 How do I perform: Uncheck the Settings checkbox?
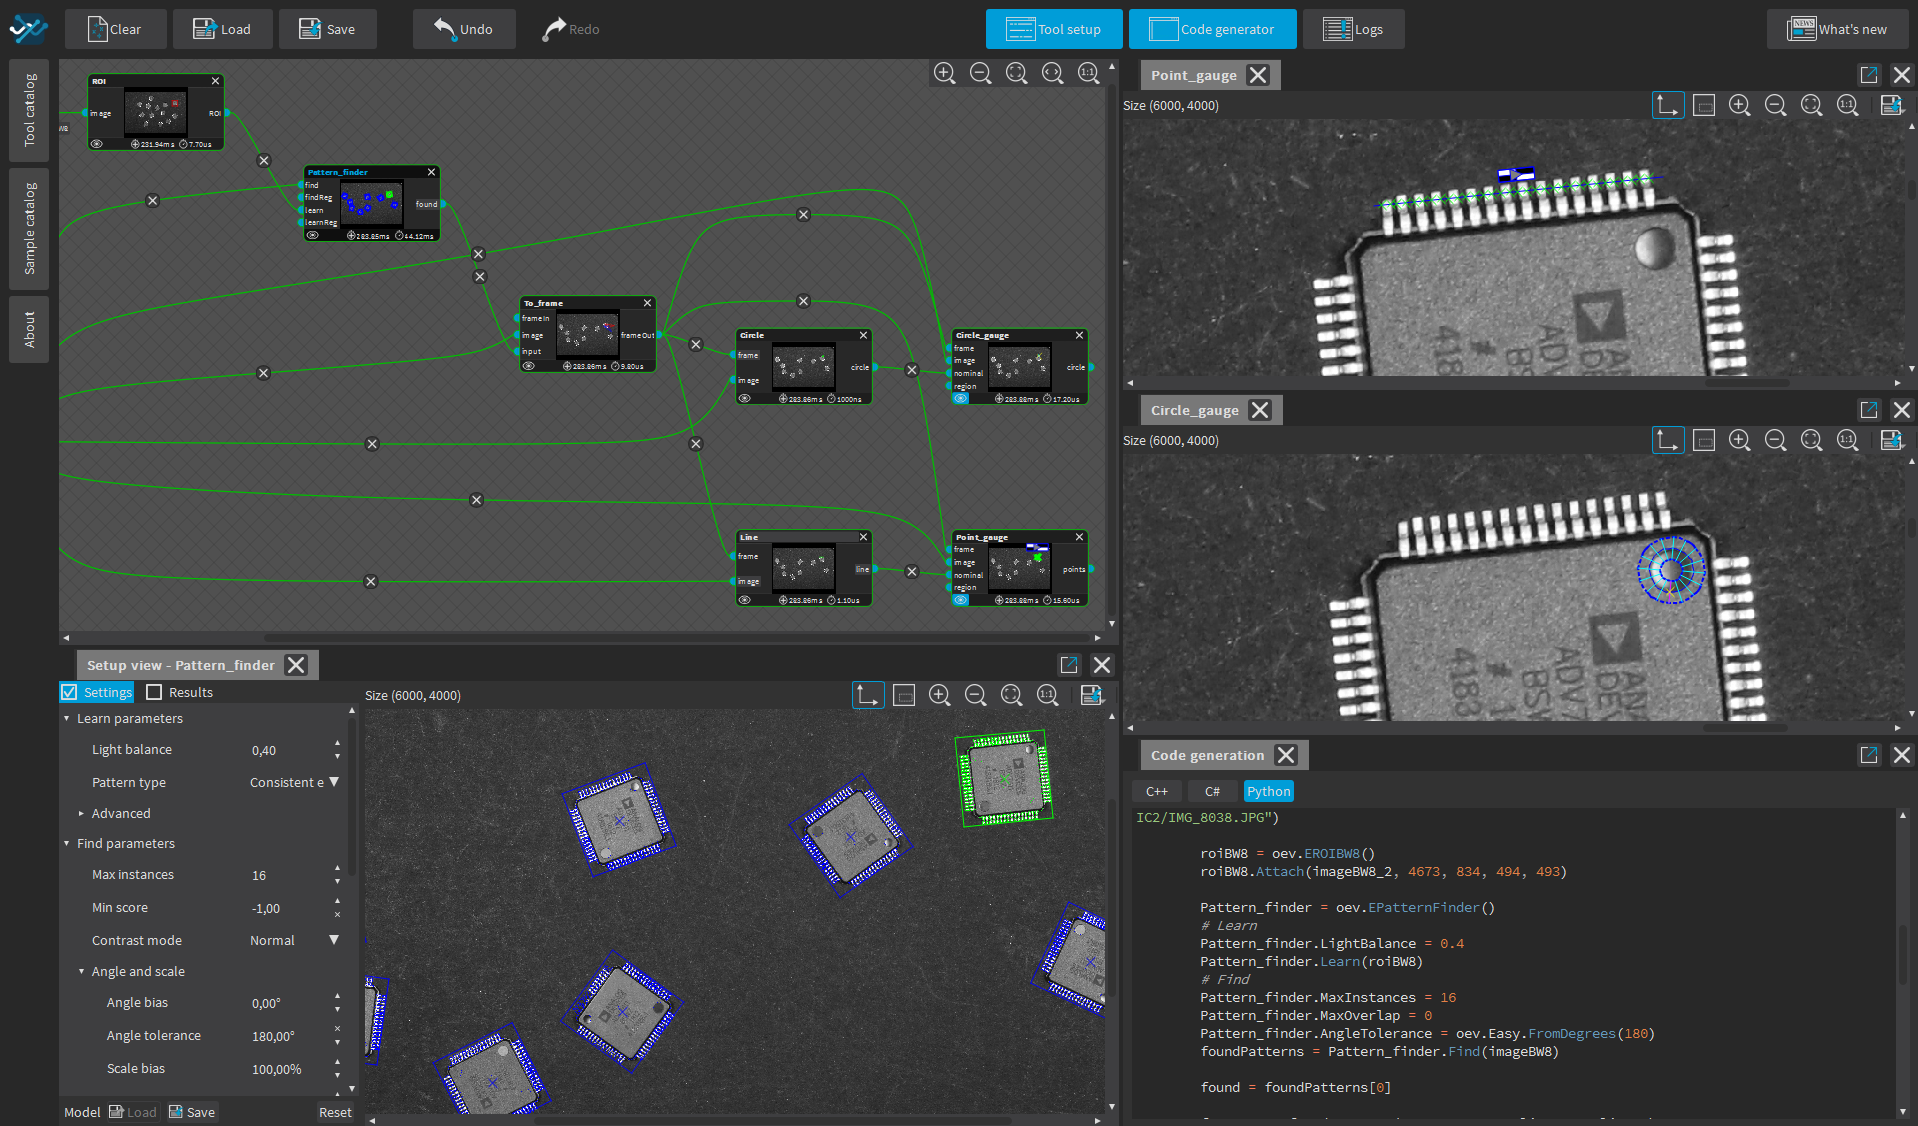(x=69, y=692)
